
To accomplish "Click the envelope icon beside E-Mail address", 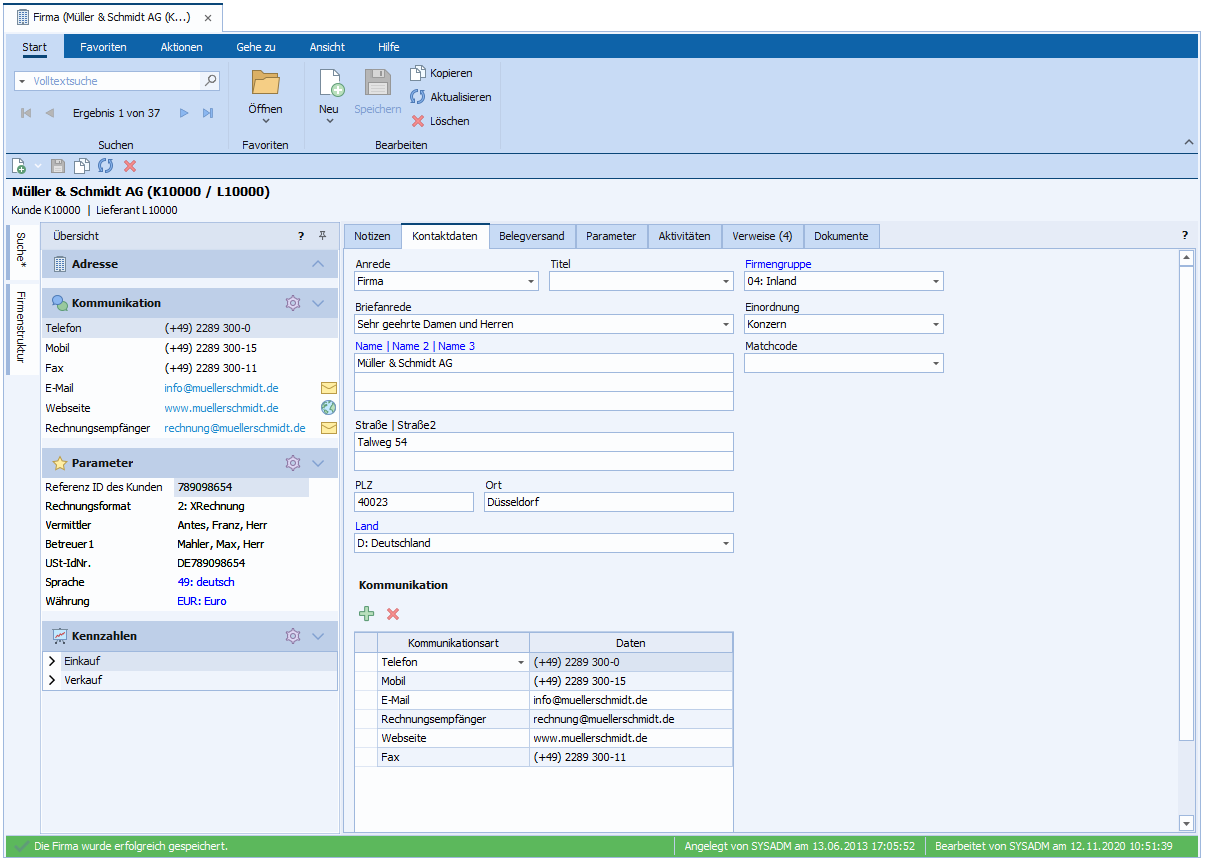I will tap(328, 388).
